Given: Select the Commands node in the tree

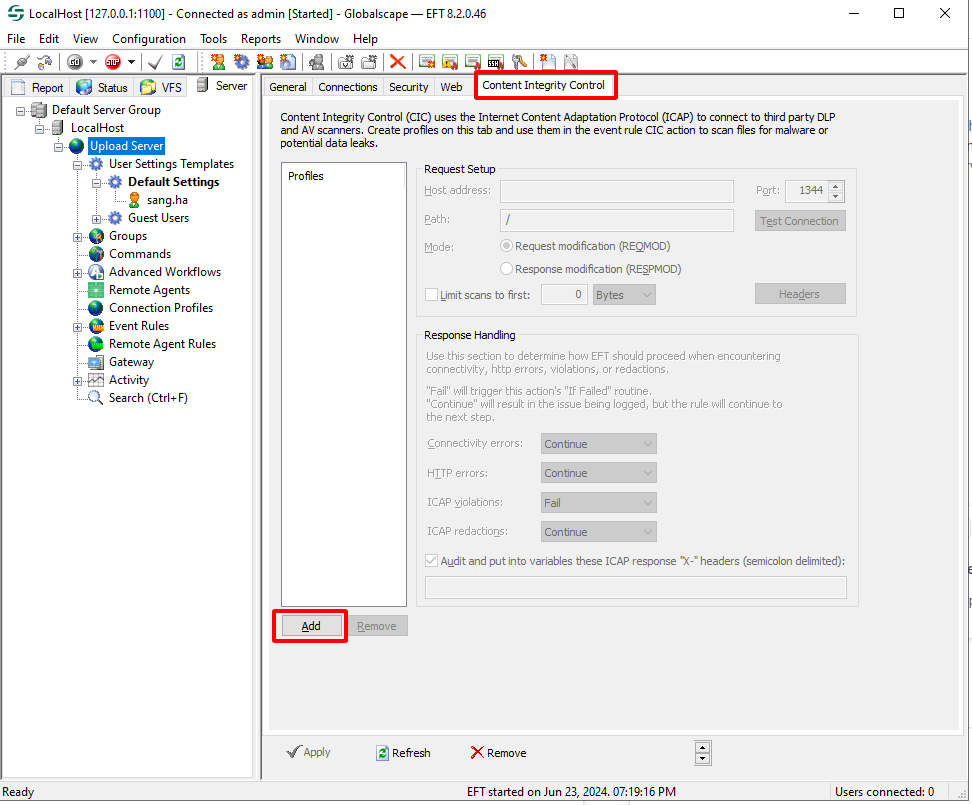Looking at the screenshot, I should (x=139, y=254).
